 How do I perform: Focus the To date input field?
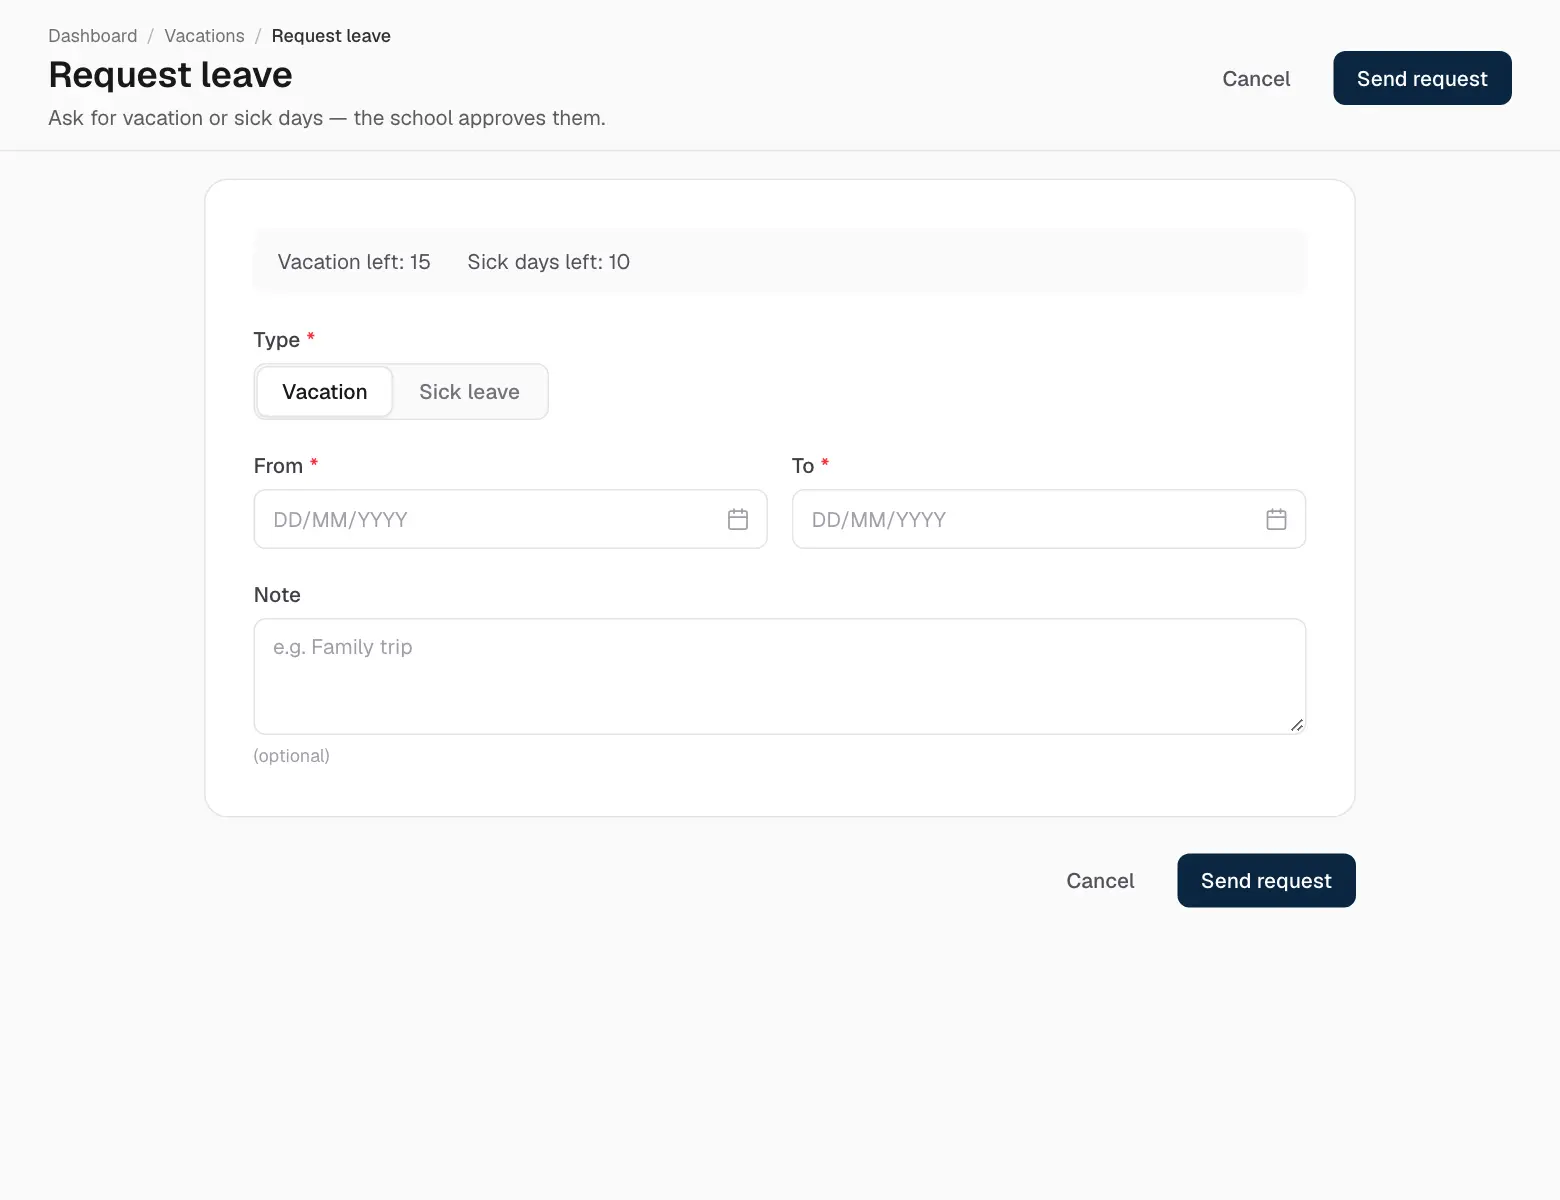click(x=1048, y=519)
